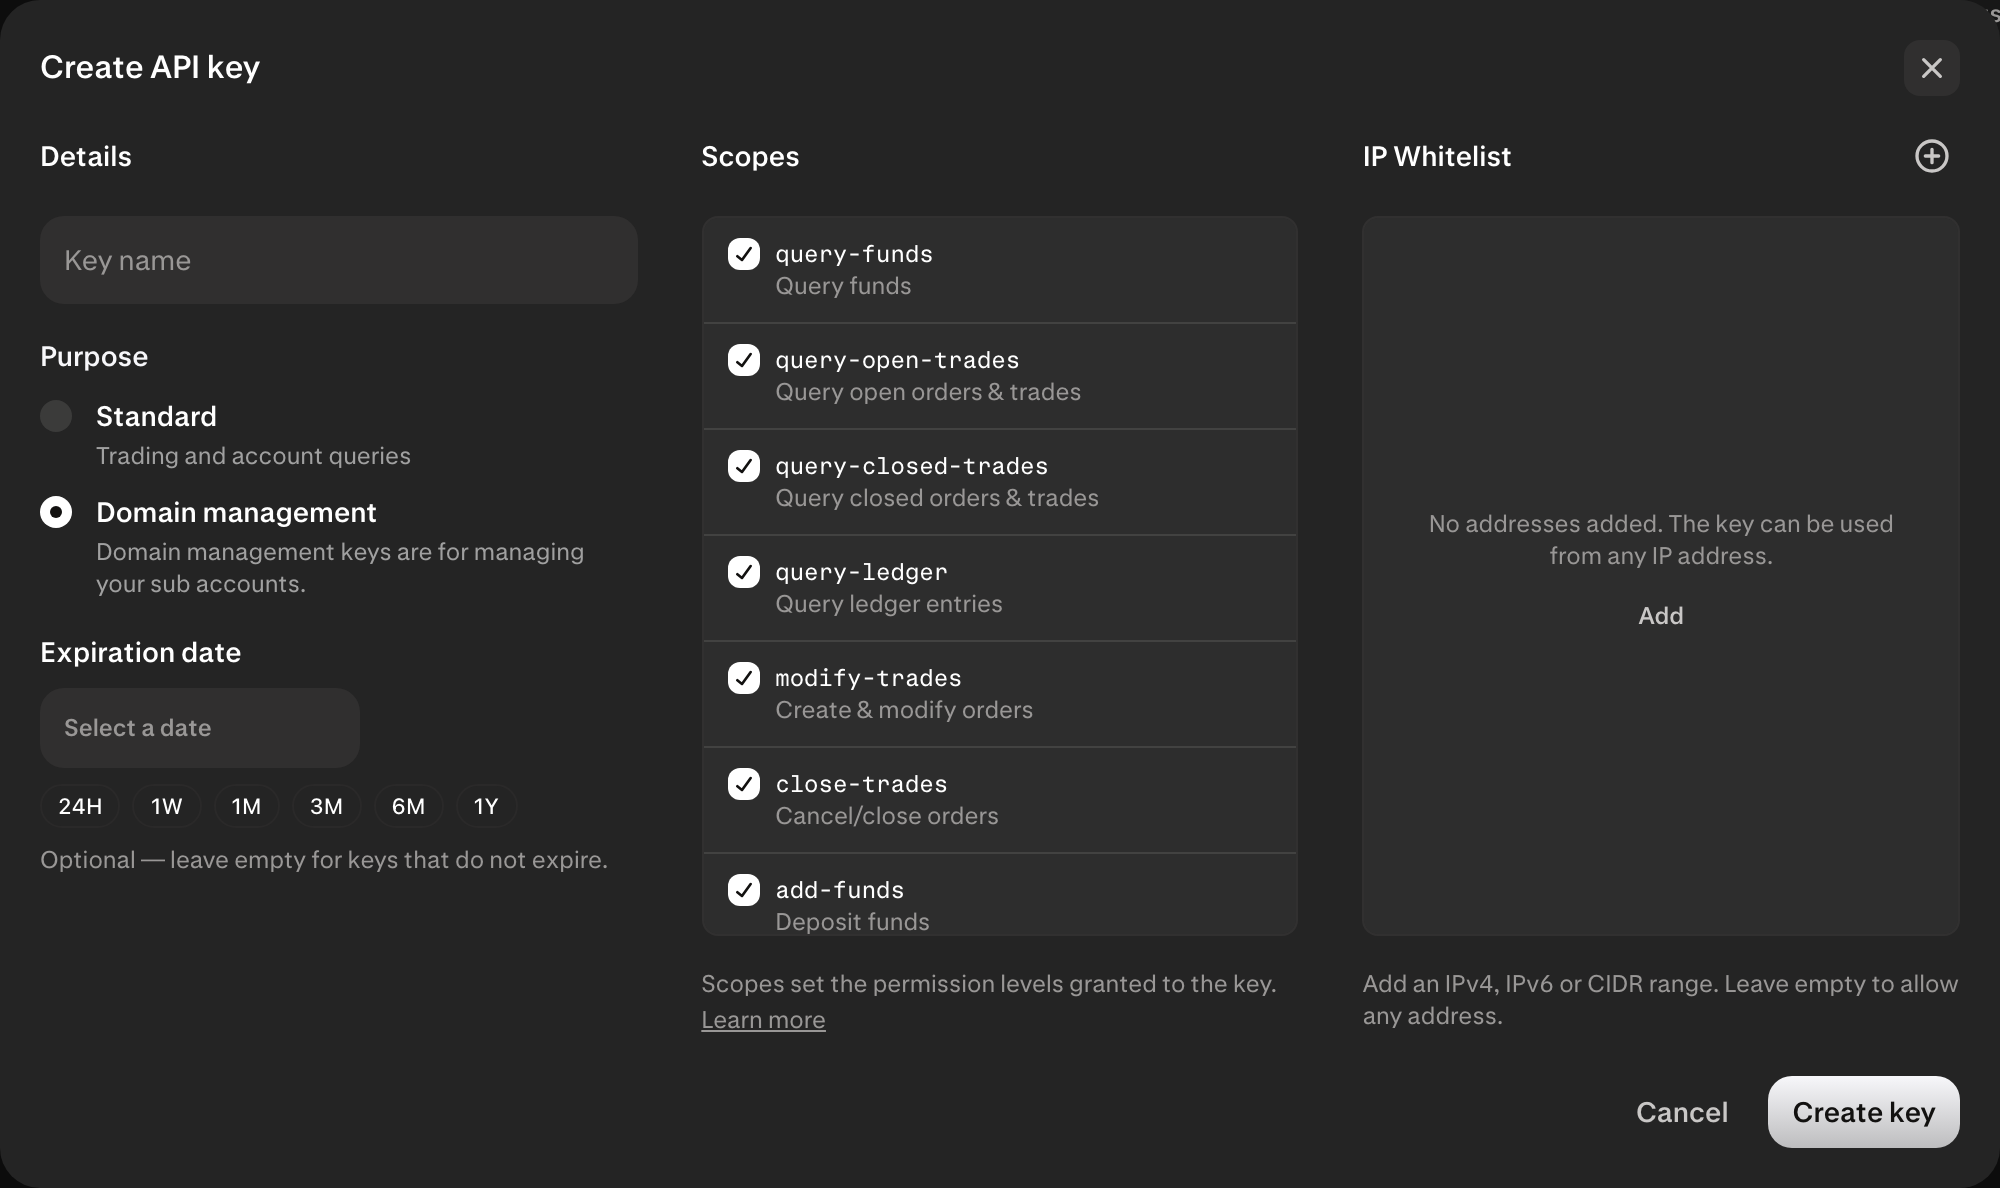This screenshot has width=2000, height=1188.
Task: Click the plus icon beside IP Whitelist
Action: tap(1931, 156)
